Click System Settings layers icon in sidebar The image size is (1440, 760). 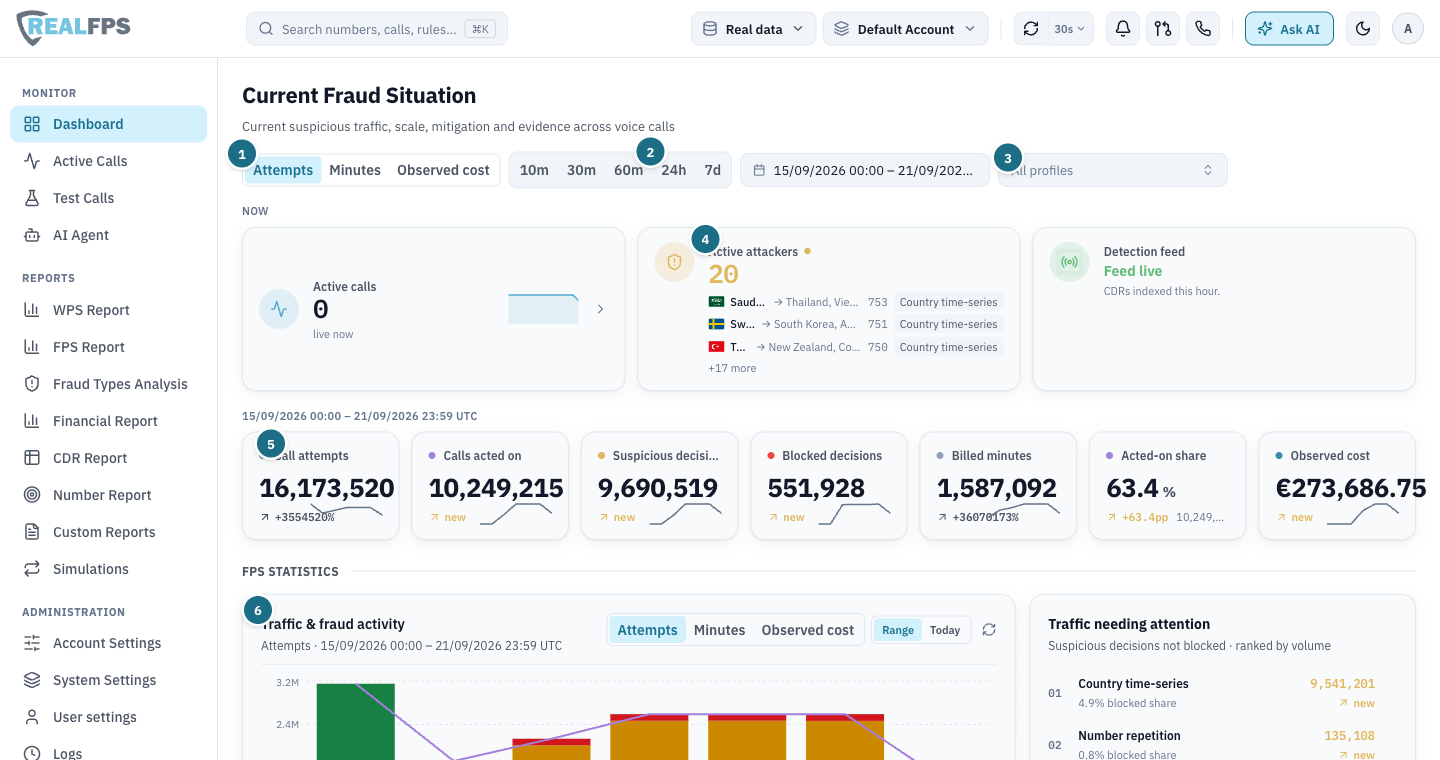32,680
